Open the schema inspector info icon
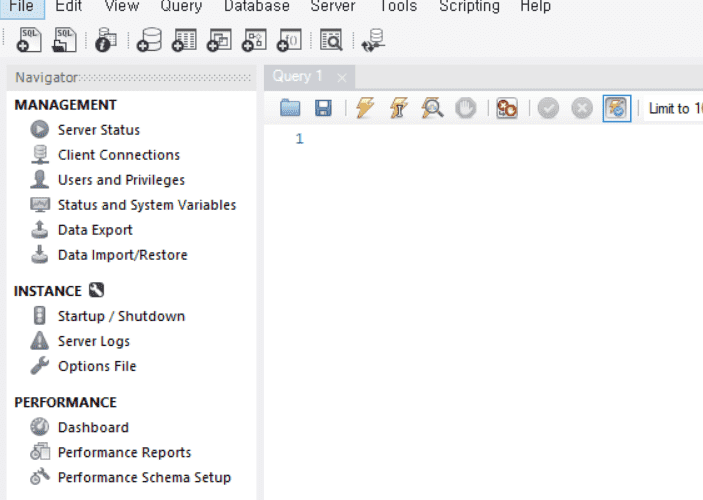Screen dimensions: 703x500 [106, 40]
